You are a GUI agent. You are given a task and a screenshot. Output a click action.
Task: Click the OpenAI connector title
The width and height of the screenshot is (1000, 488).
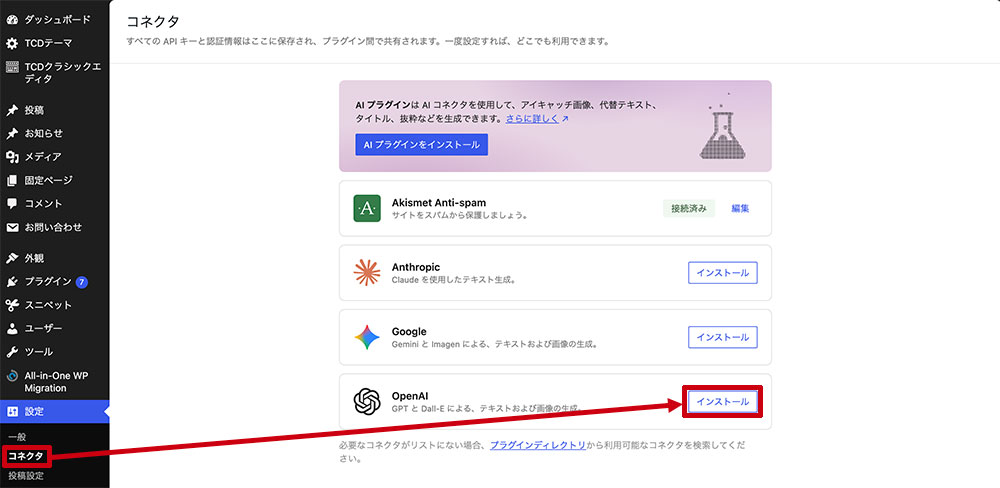coord(410,396)
